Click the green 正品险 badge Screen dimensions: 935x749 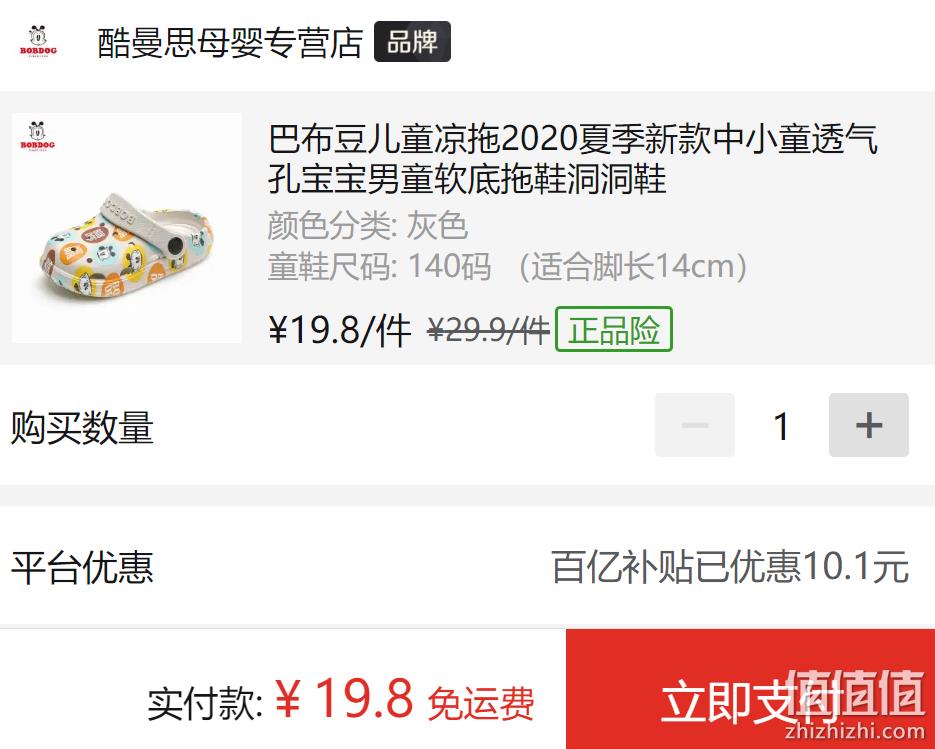click(614, 329)
